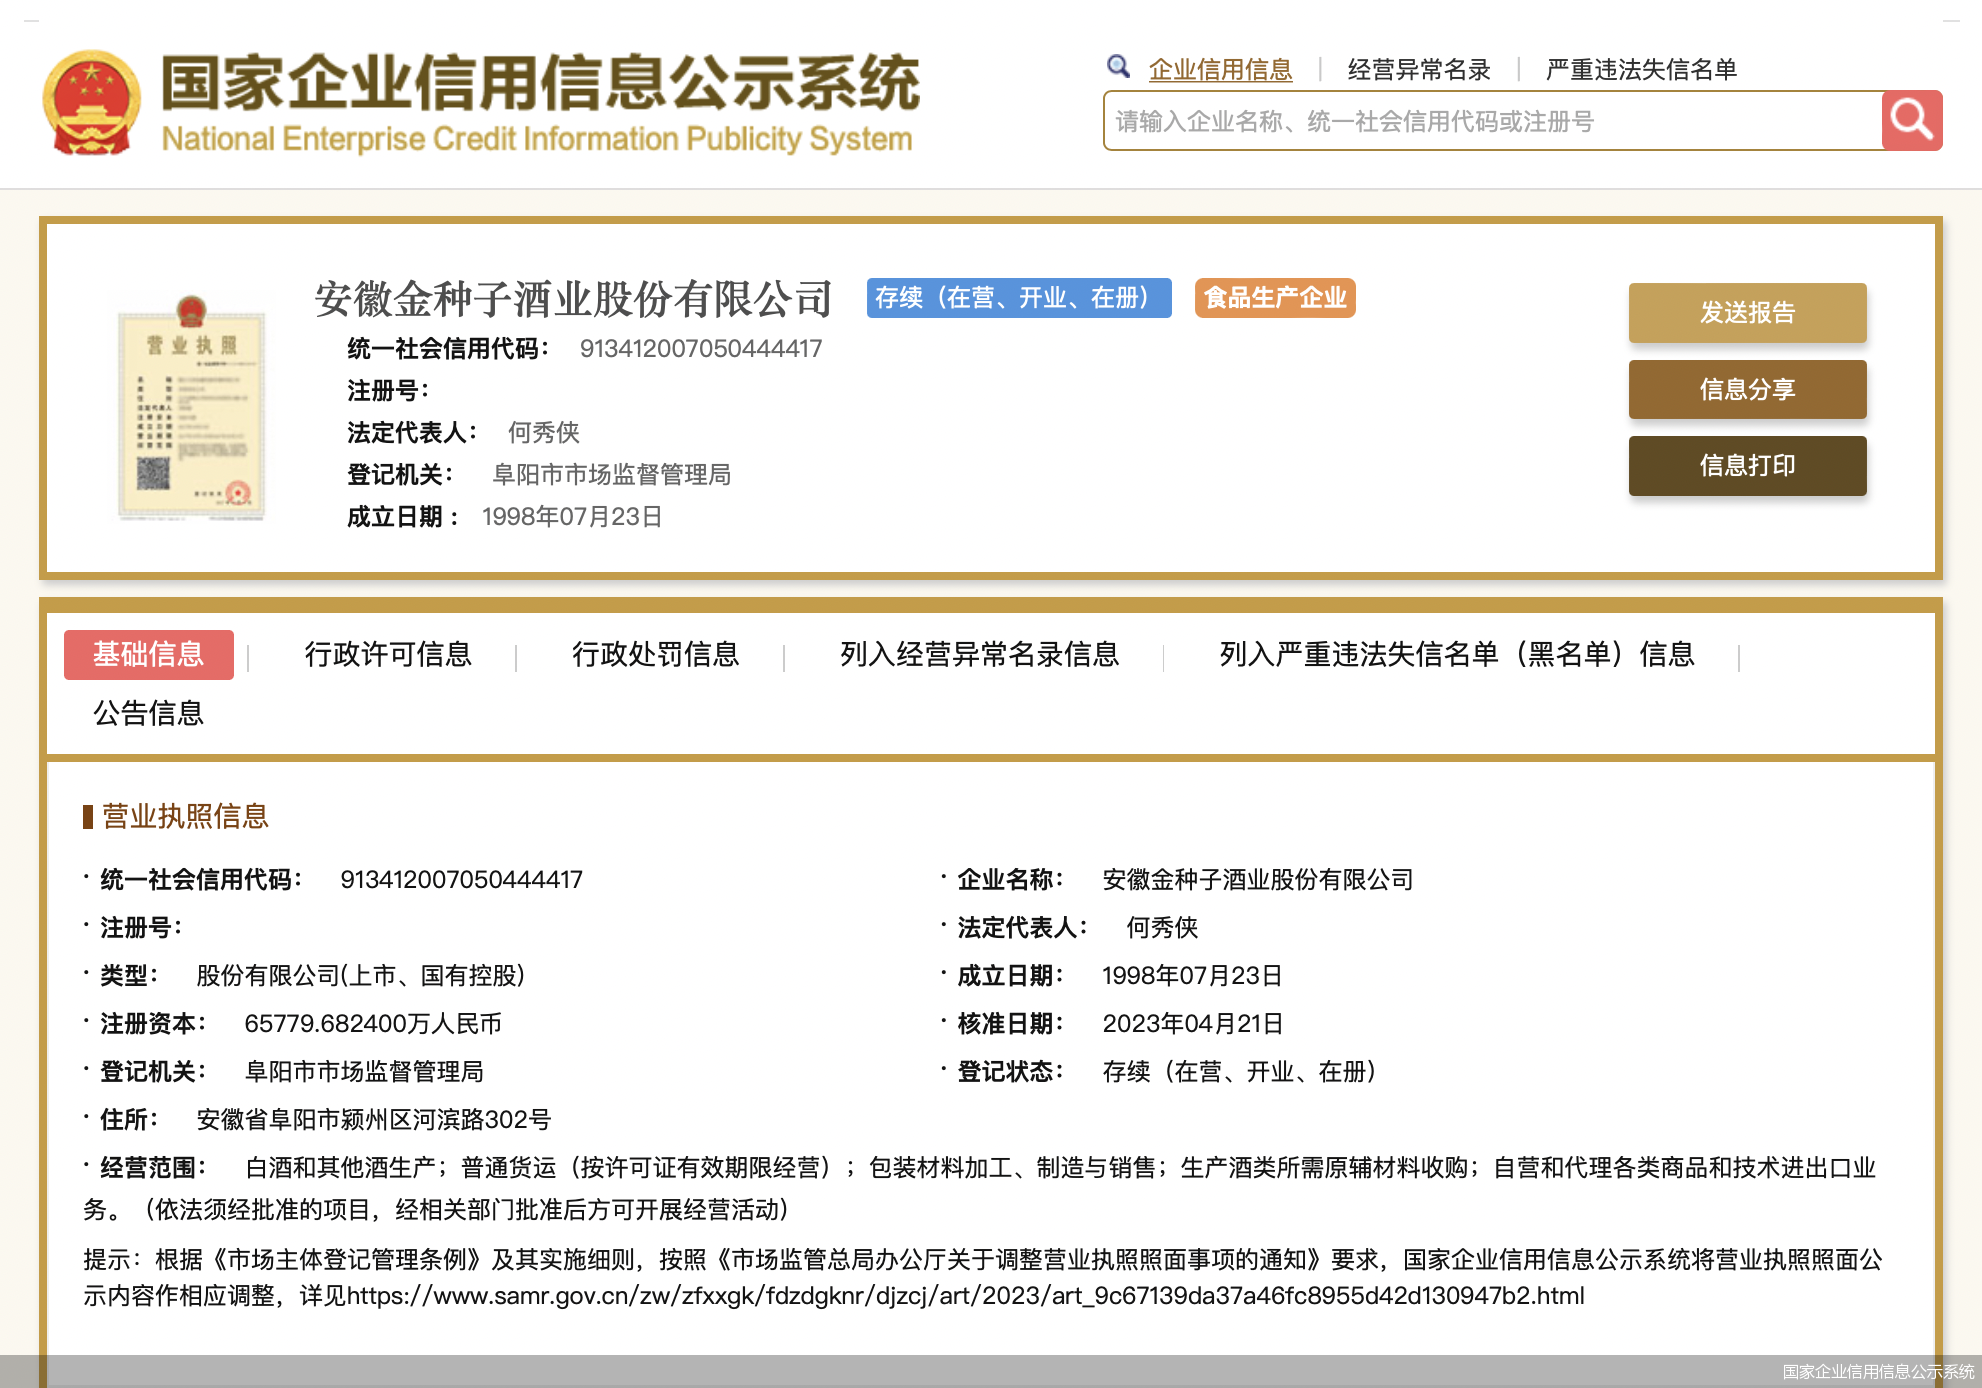The image size is (1982, 1388).
Task: Select the 企业信用信息 search category
Action: 1220,69
